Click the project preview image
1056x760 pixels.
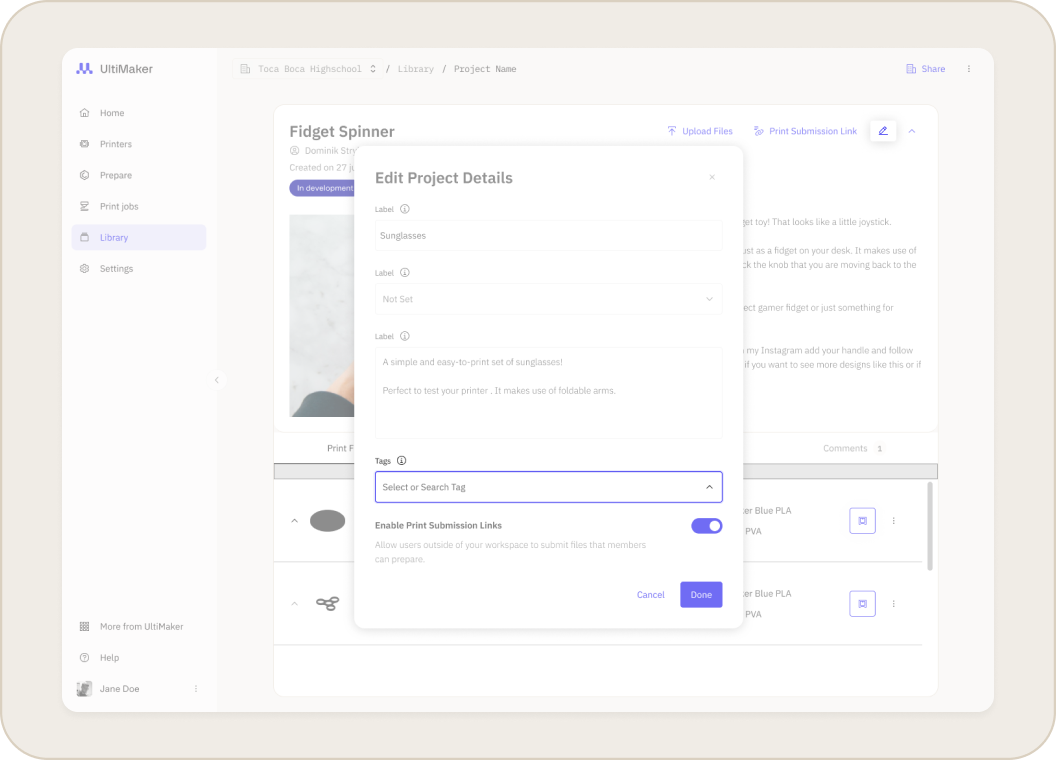pyautogui.click(x=322, y=316)
